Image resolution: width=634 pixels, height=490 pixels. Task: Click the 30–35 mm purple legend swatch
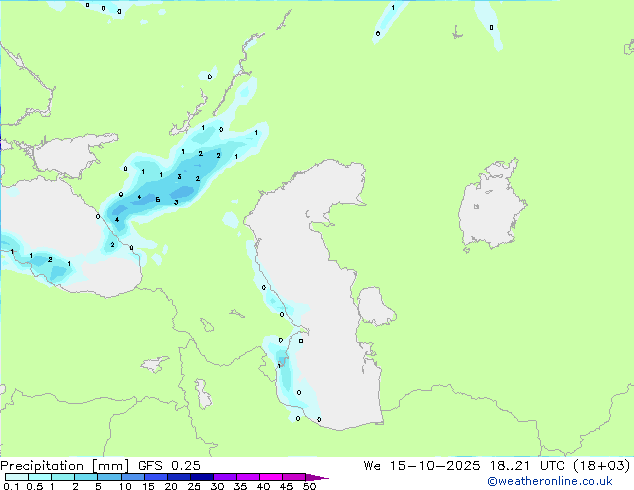pos(224,477)
